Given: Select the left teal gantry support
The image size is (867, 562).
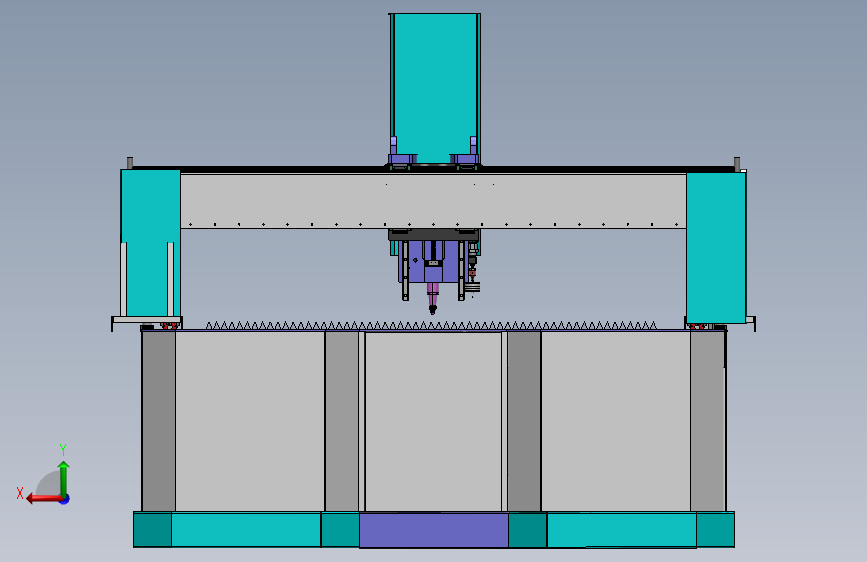Looking at the screenshot, I should (150, 243).
